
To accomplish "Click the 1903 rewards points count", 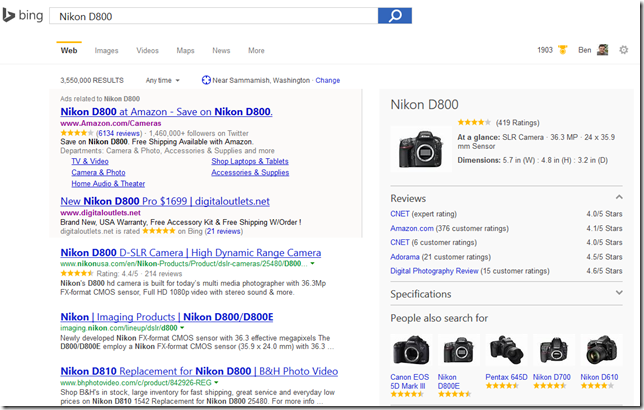I will 545,50.
